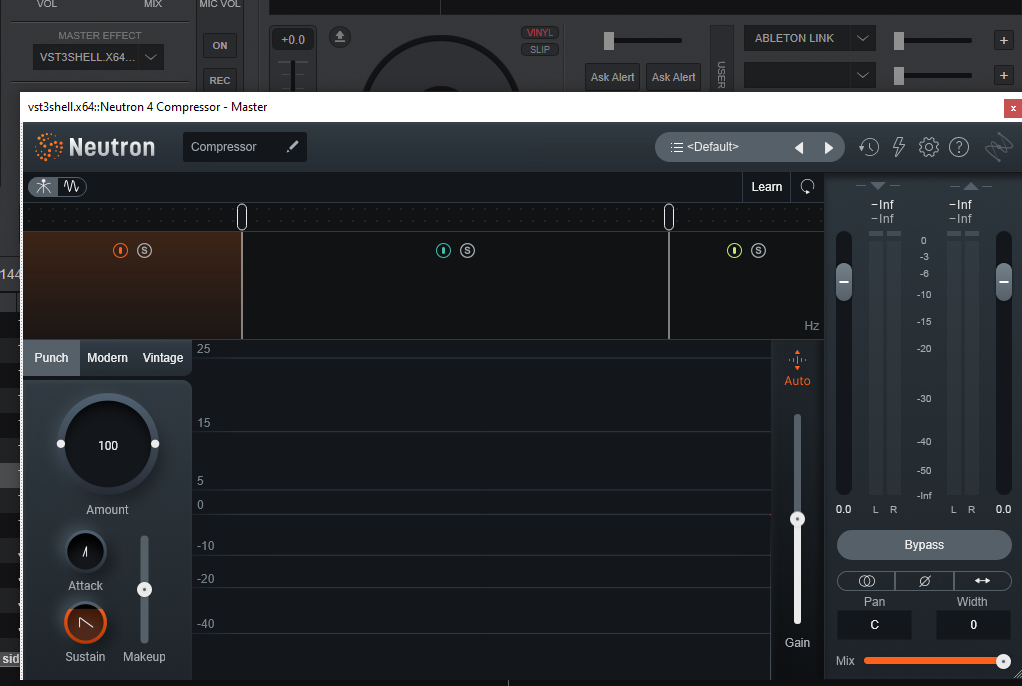Select the figure-shaped view icon in mode switch
Image resolution: width=1022 pixels, height=686 pixels.
click(44, 187)
